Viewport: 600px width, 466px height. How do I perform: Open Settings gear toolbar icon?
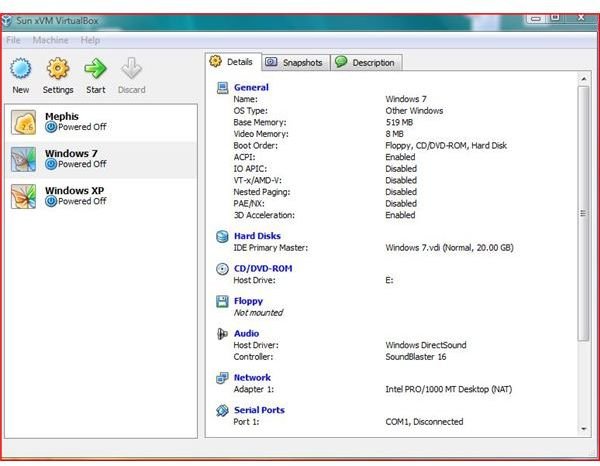click(x=58, y=68)
